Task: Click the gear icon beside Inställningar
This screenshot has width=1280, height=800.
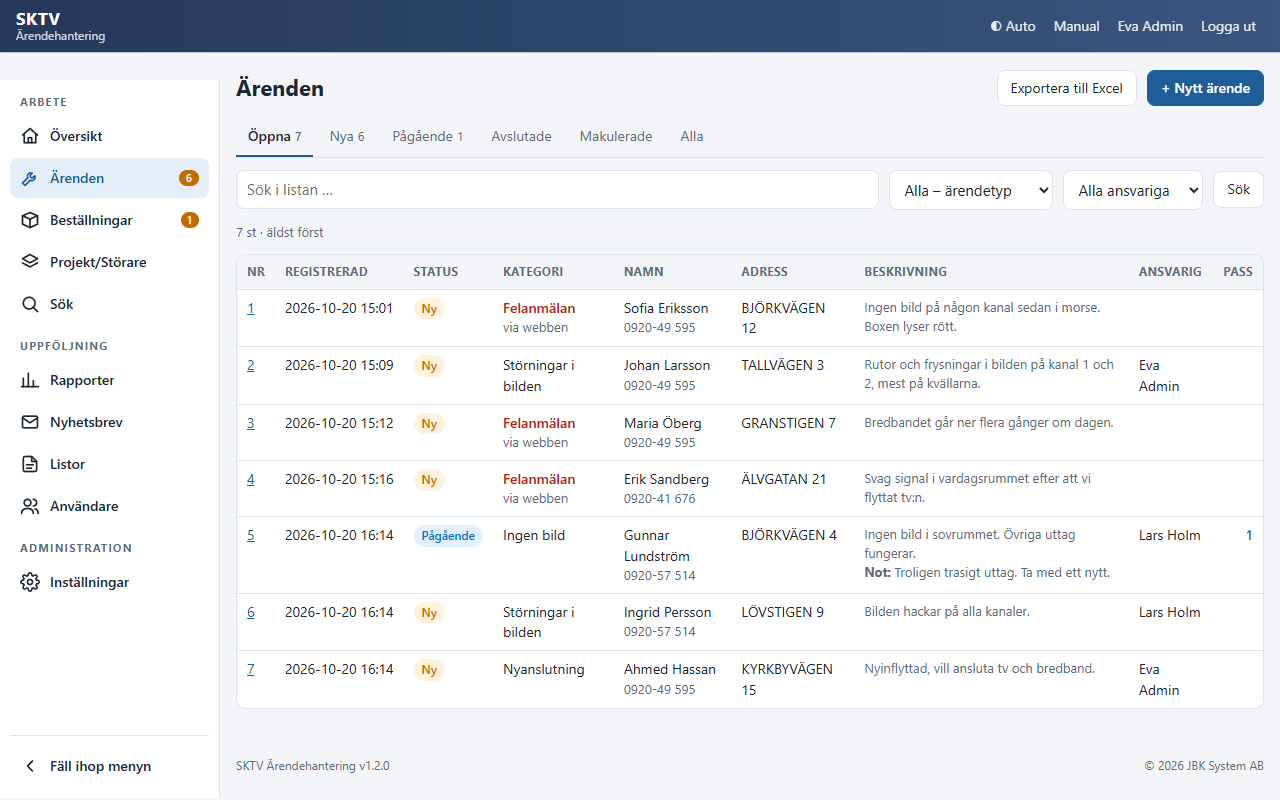Action: click(x=30, y=582)
